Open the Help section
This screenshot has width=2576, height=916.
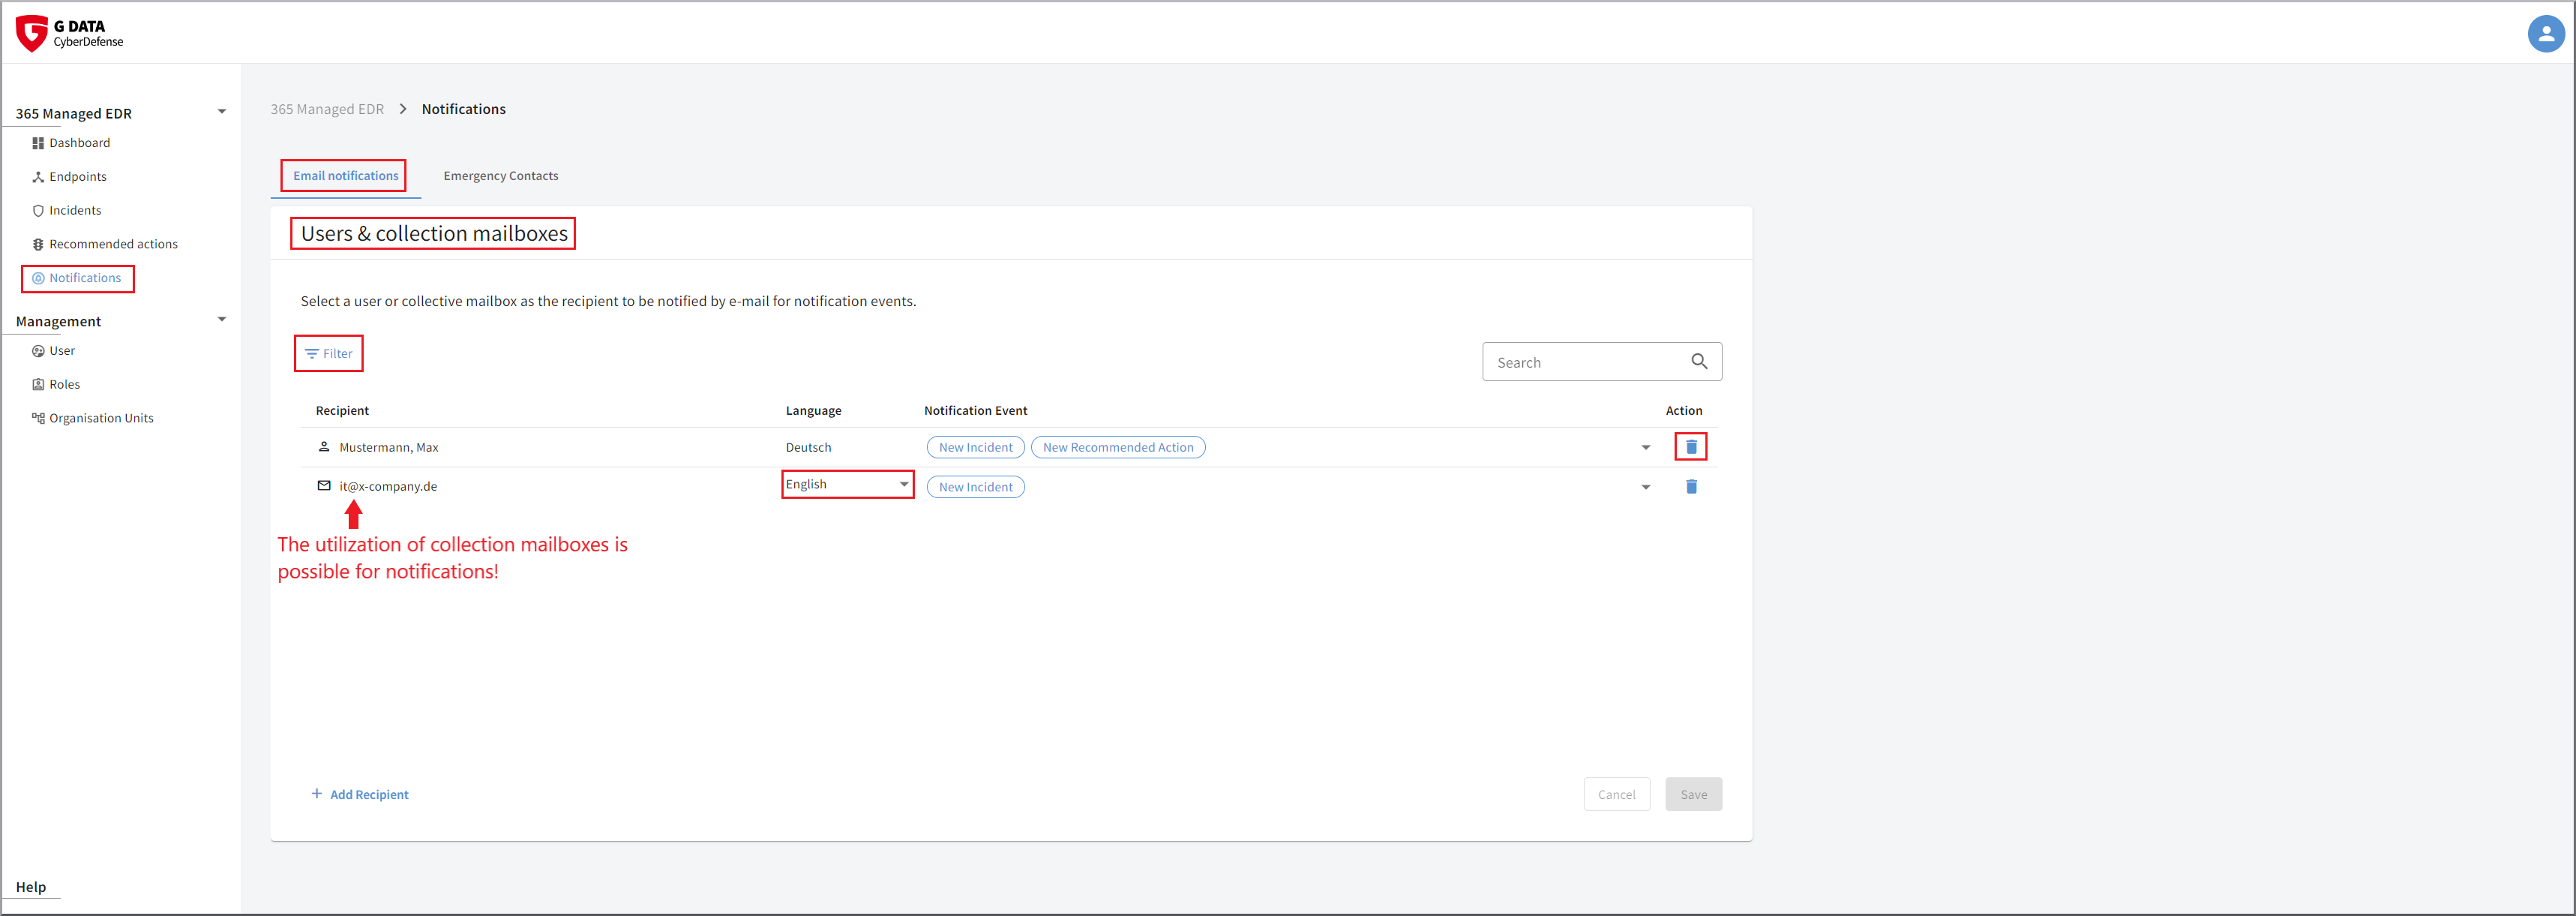pyautogui.click(x=31, y=887)
